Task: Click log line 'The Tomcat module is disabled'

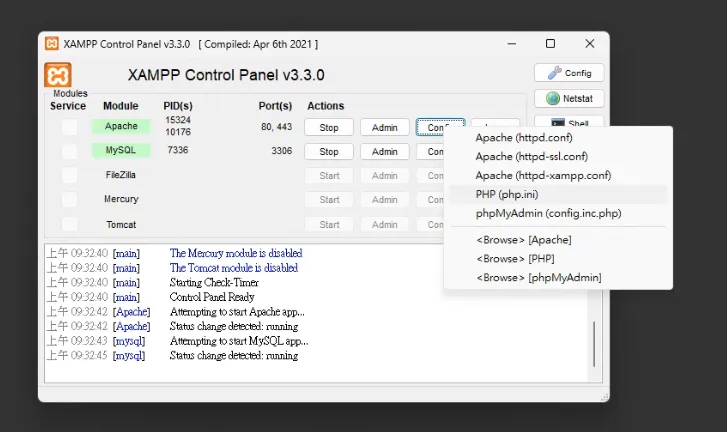Action: [x=234, y=268]
